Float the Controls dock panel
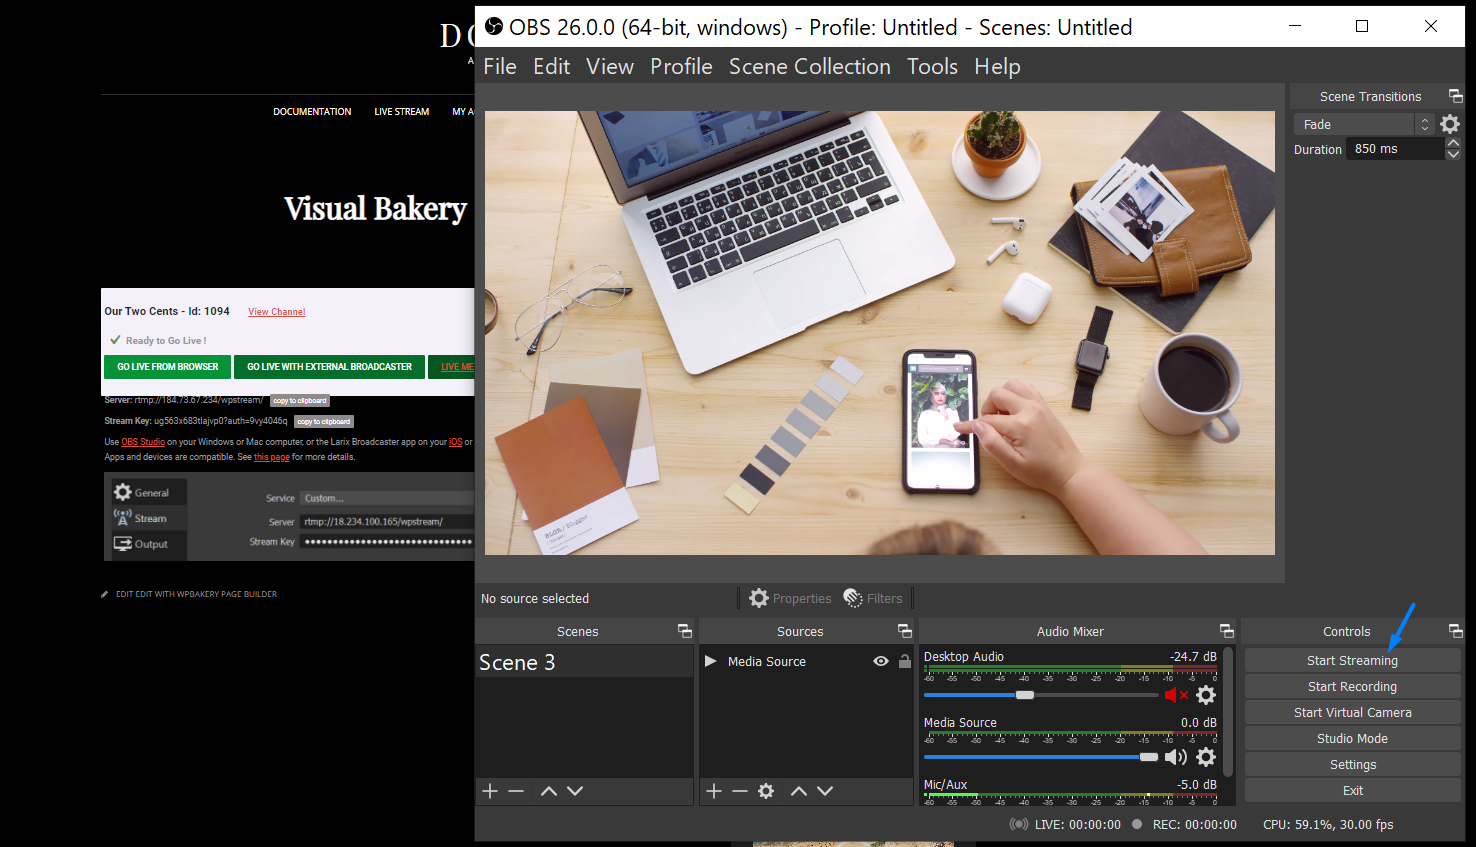The image size is (1476, 847). tap(1456, 631)
